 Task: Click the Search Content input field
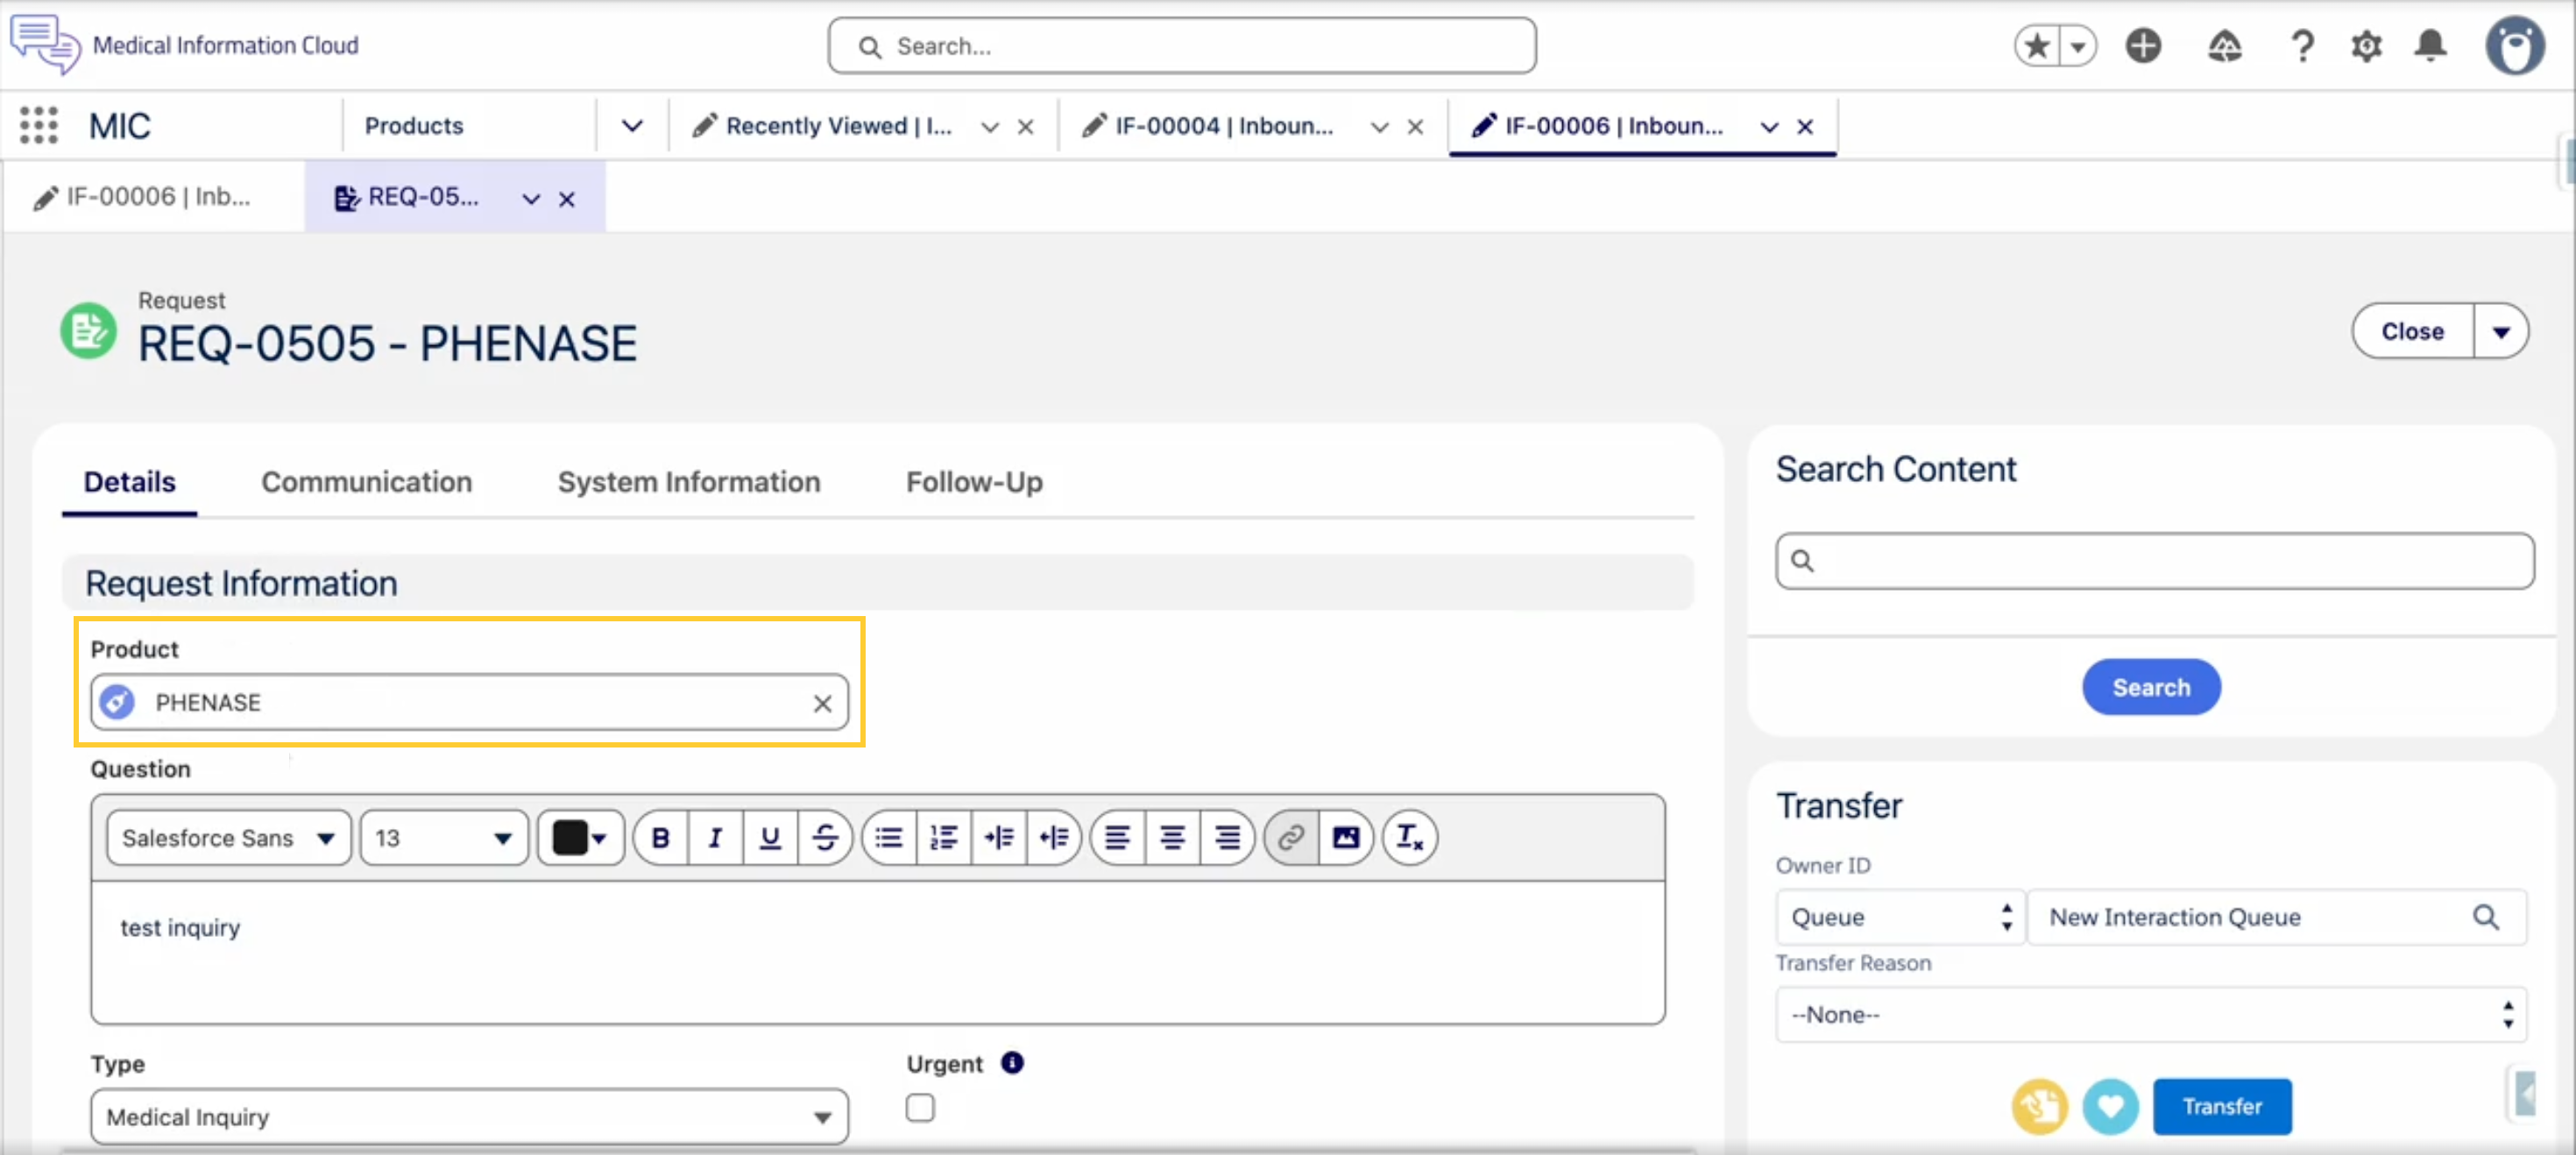click(2155, 561)
